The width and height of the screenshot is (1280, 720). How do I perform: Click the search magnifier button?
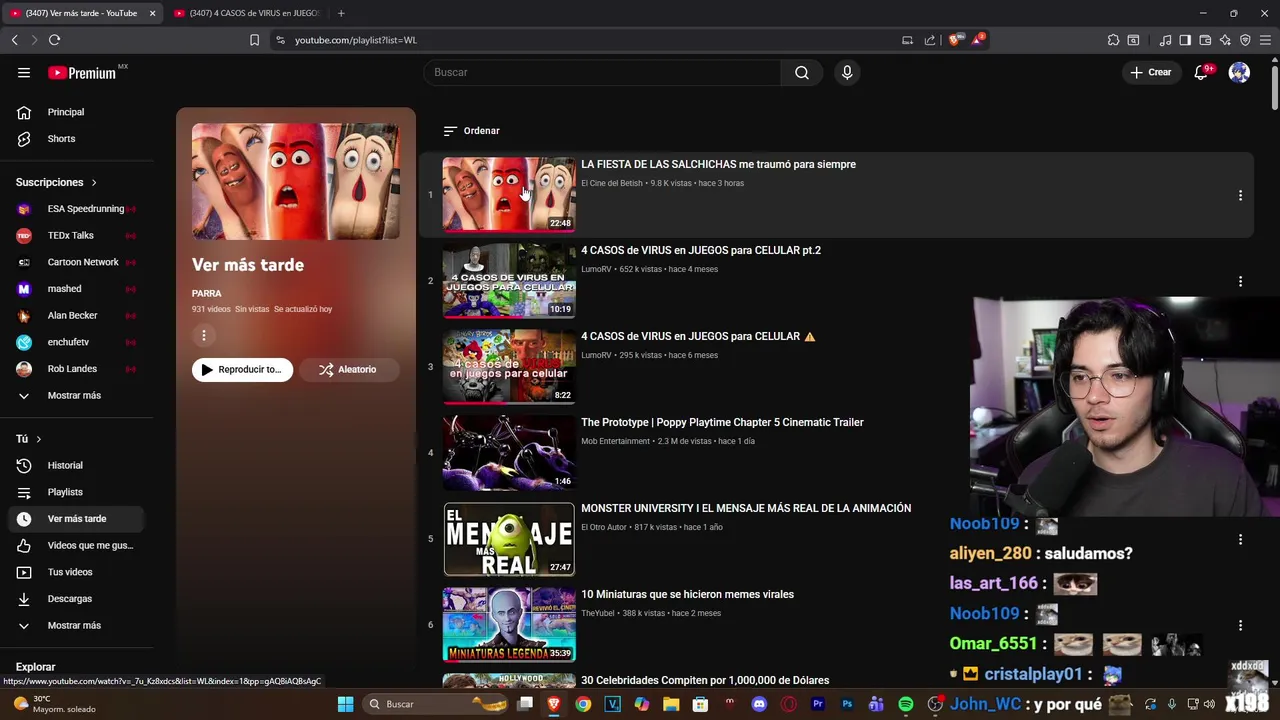(802, 72)
